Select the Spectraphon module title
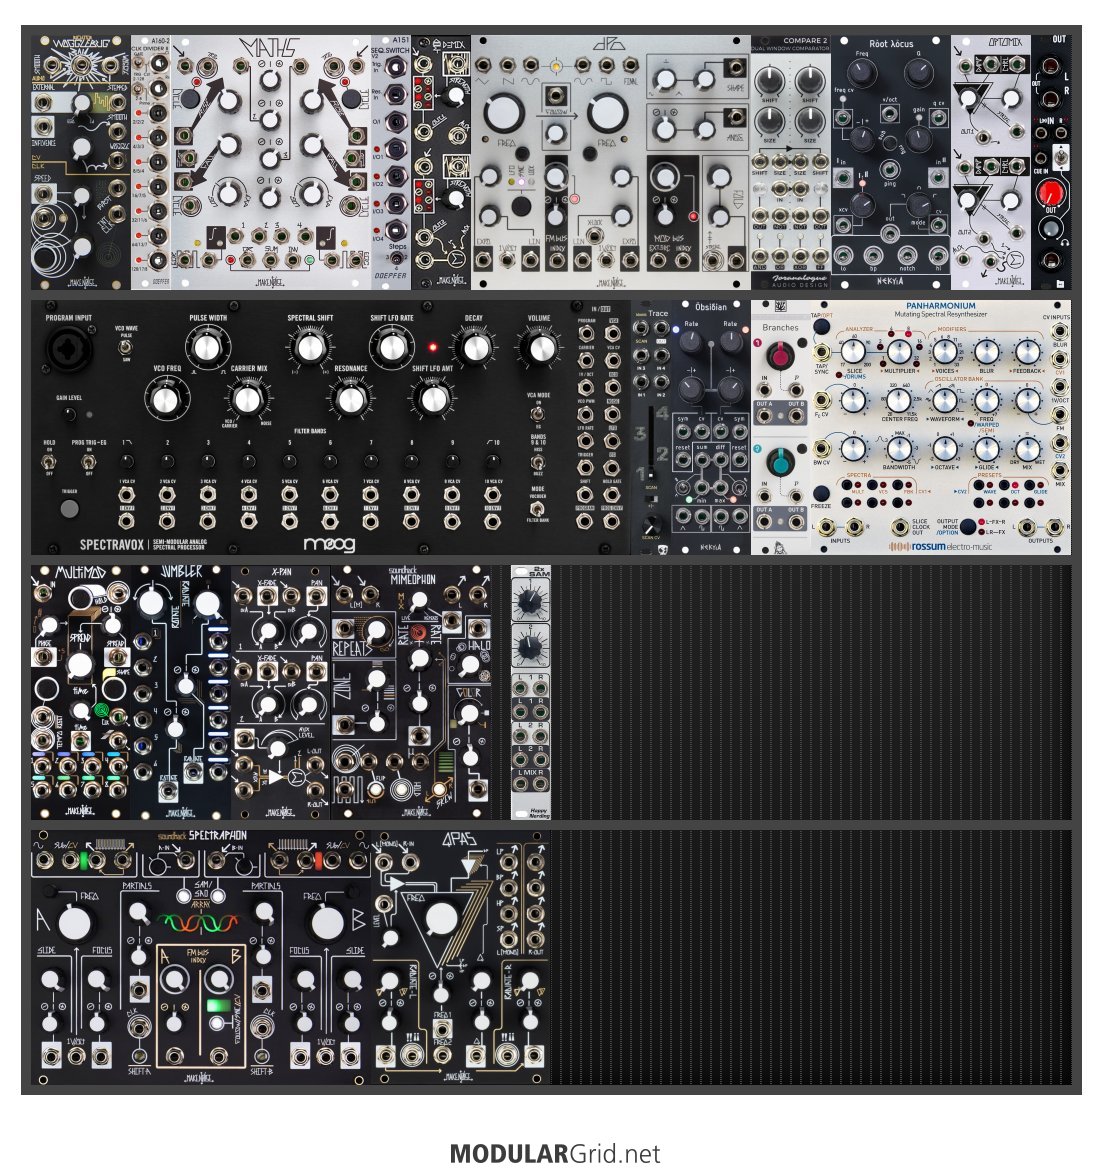The image size is (1112, 1175). (x=217, y=836)
